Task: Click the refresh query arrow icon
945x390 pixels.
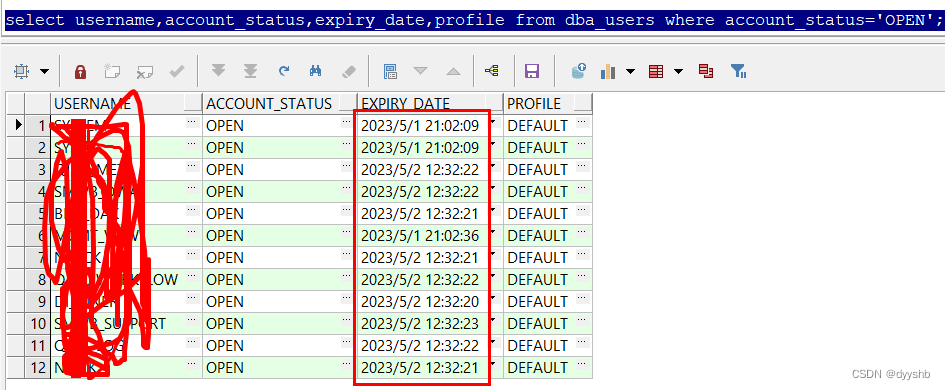Action: (284, 71)
